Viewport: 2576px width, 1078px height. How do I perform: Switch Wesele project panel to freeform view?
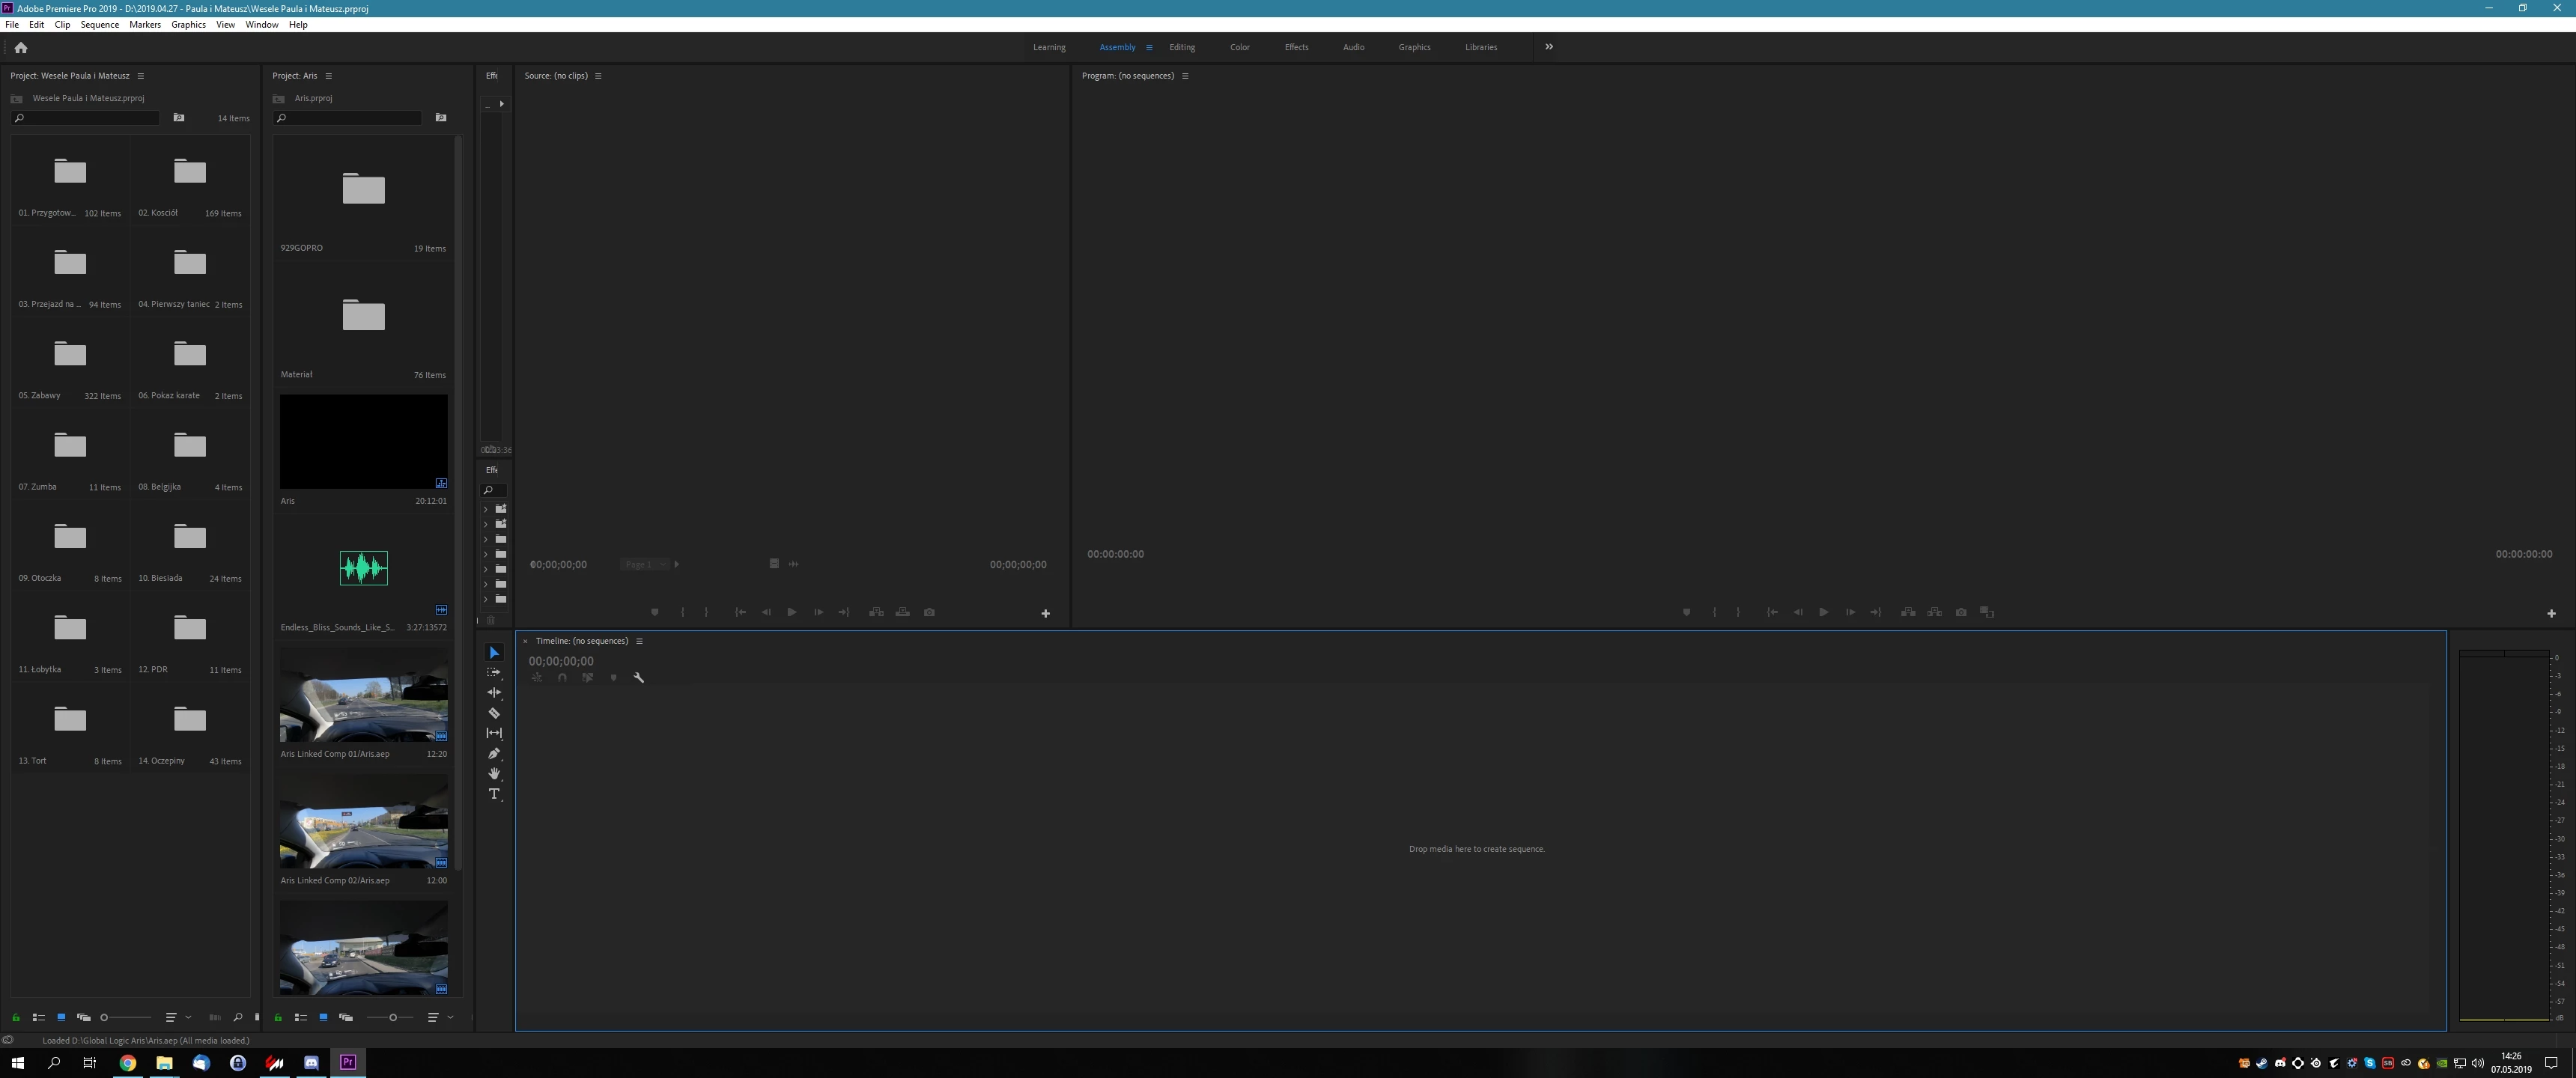pos(84,1017)
